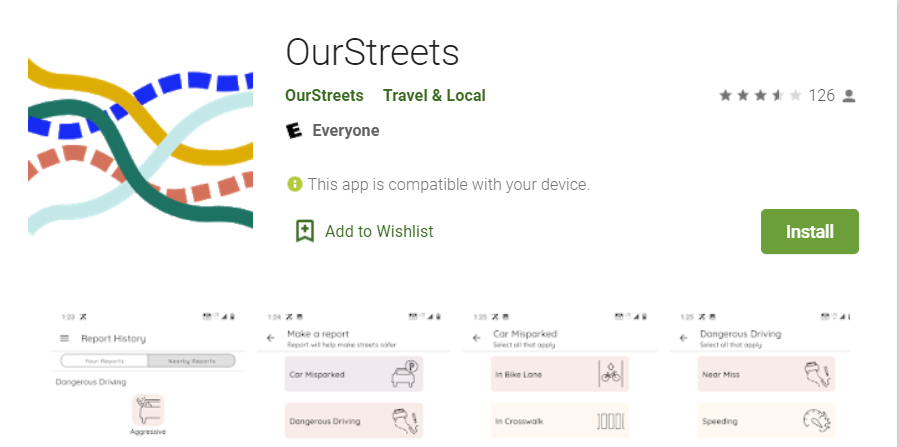The height and width of the screenshot is (447, 899).
Task: Select the Your Reports tab in screenshot
Action: [104, 361]
